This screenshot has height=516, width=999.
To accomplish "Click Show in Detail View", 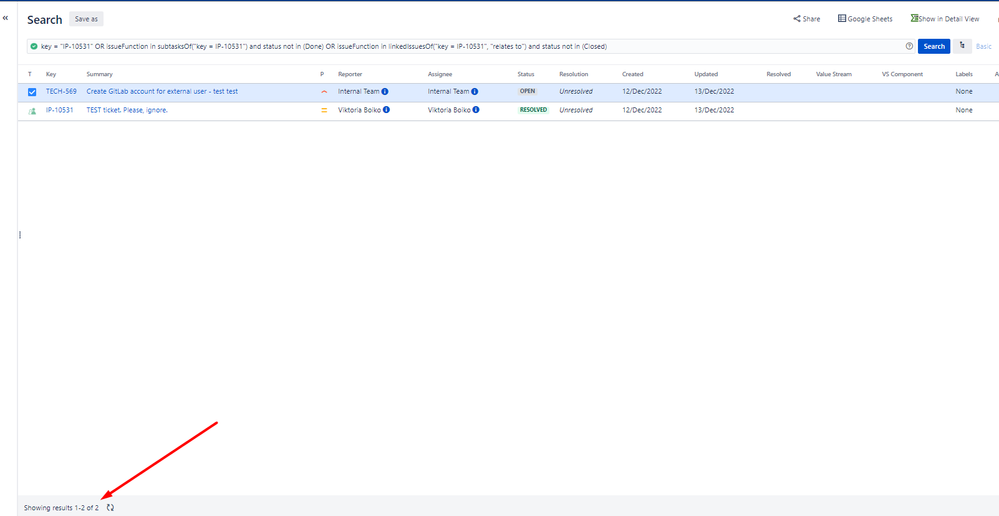I will [x=949, y=19].
